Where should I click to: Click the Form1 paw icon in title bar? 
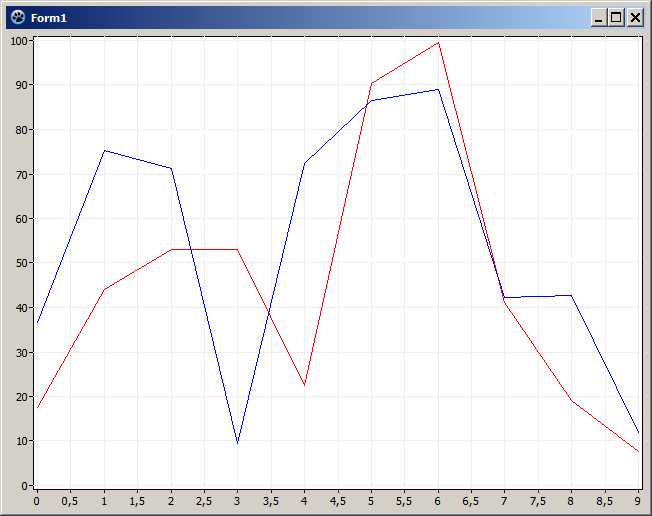[x=18, y=17]
